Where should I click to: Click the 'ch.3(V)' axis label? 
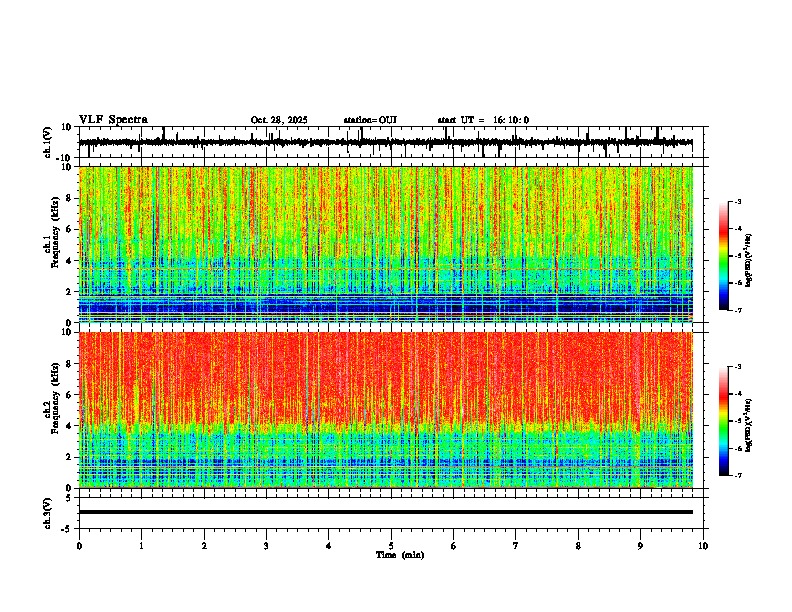[x=47, y=513]
